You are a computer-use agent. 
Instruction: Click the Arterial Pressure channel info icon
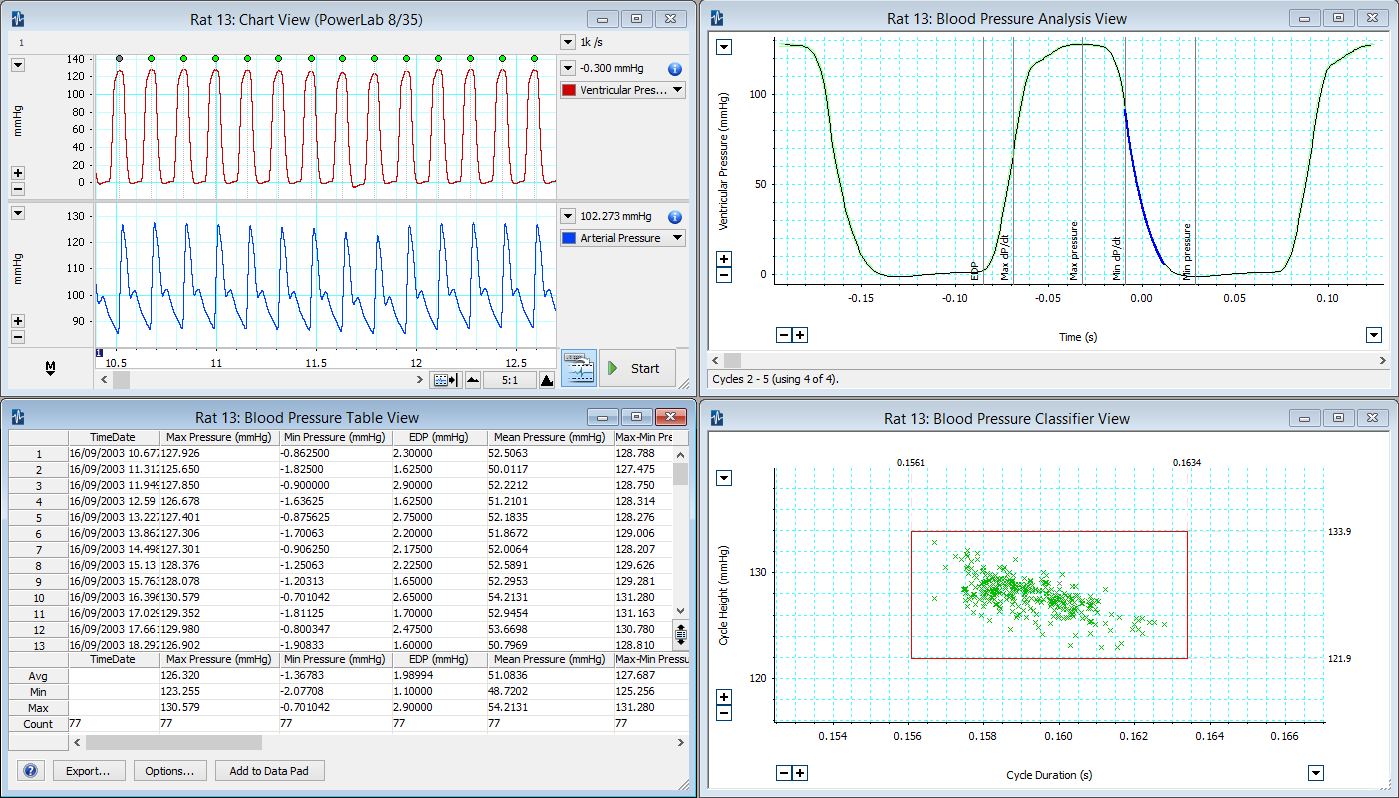(x=674, y=217)
